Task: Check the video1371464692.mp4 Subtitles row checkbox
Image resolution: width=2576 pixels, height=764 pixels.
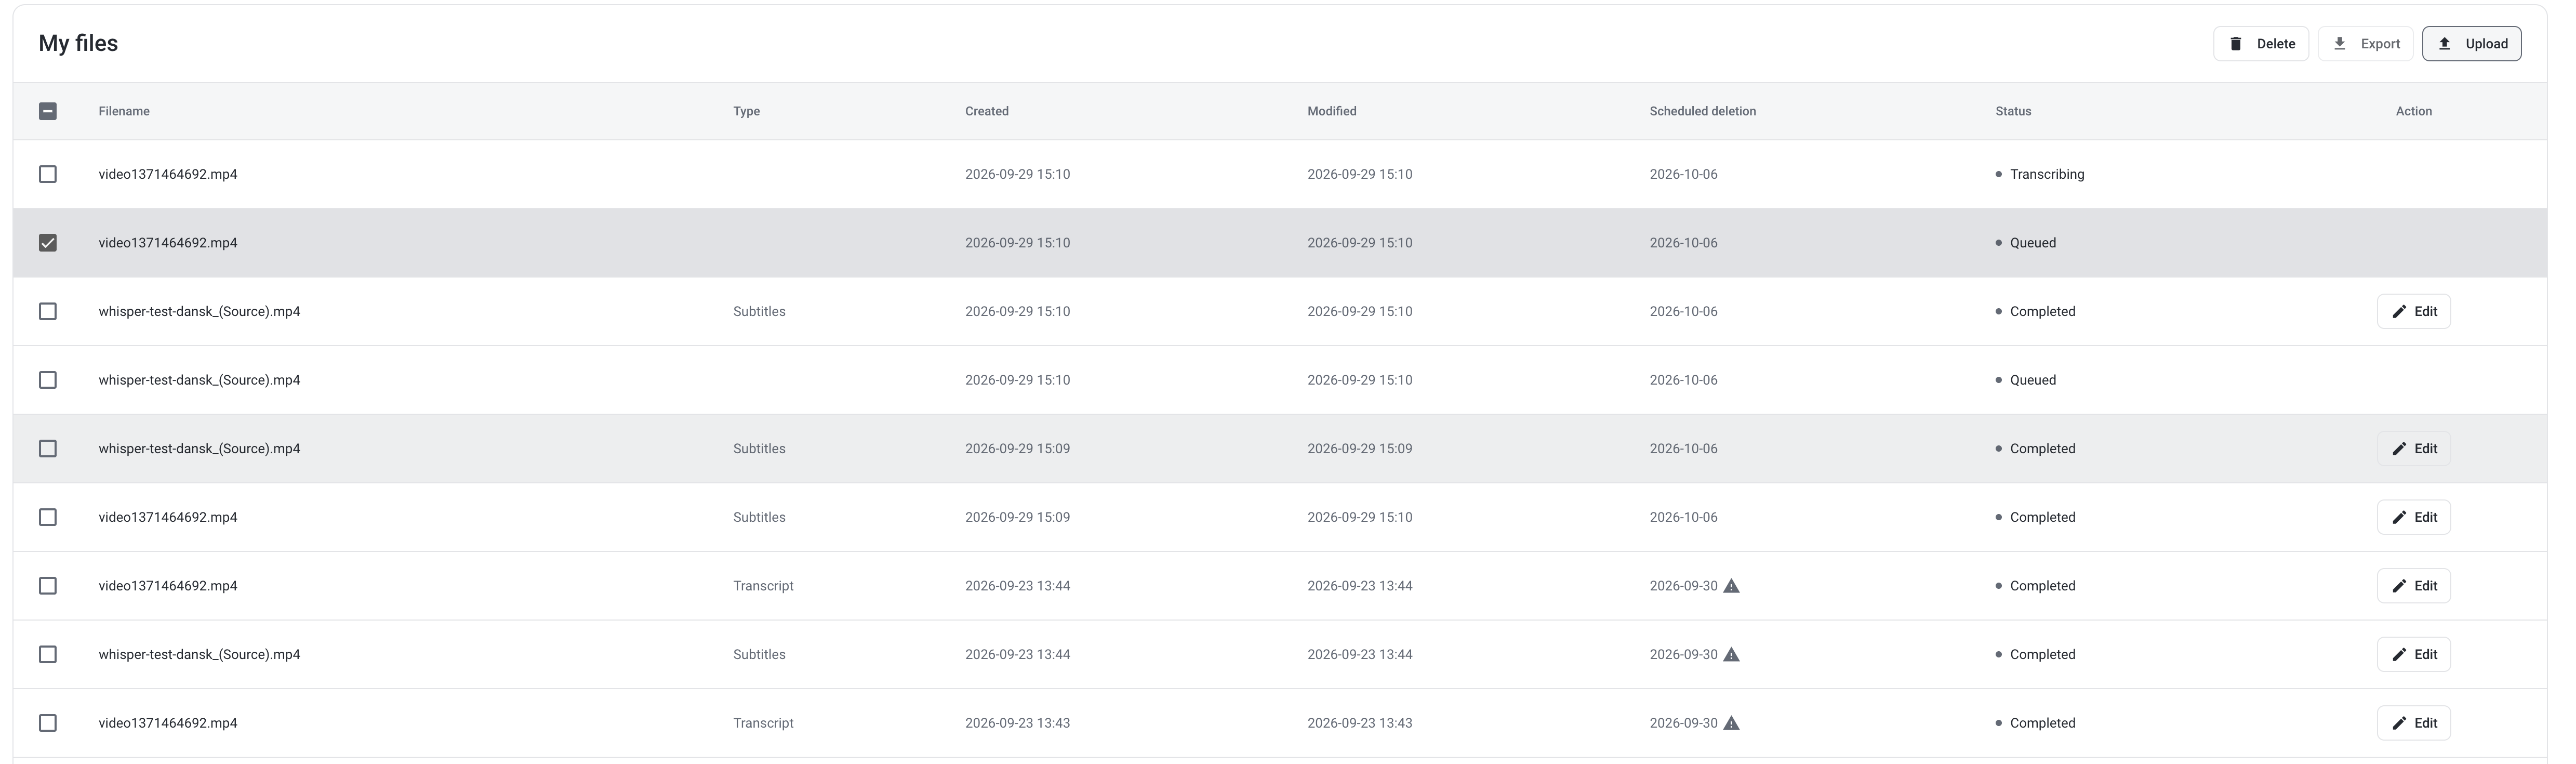Action: [x=48, y=517]
